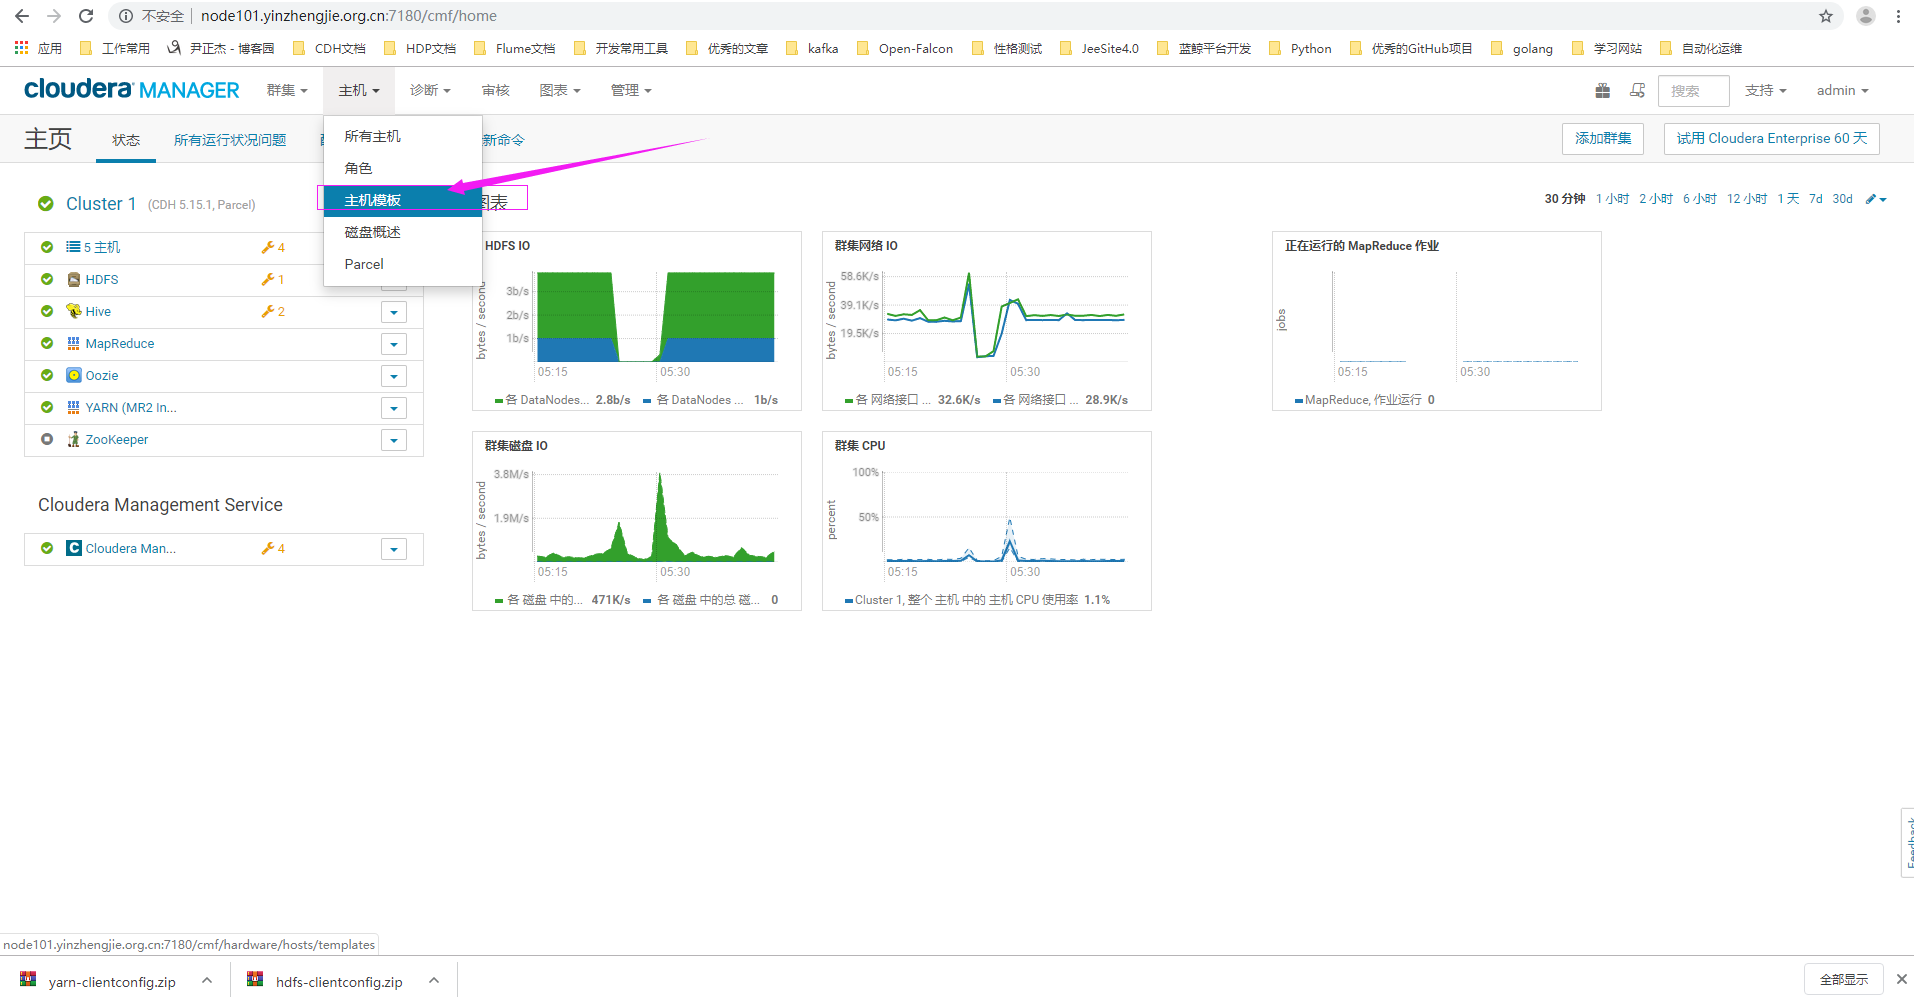
Task: Open the HDFS service link
Action: click(102, 279)
